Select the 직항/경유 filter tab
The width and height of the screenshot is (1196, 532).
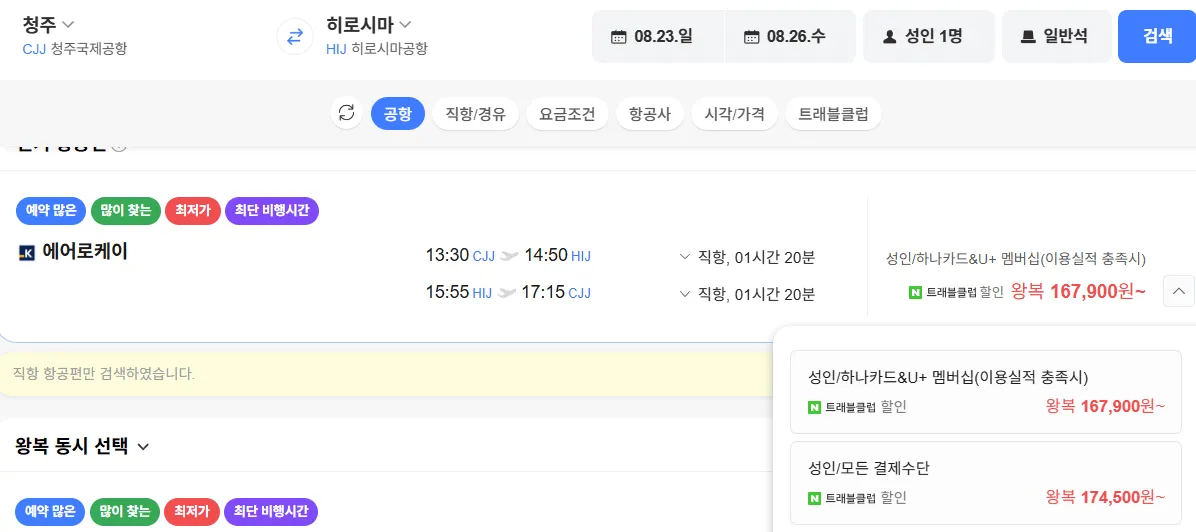[x=475, y=114]
